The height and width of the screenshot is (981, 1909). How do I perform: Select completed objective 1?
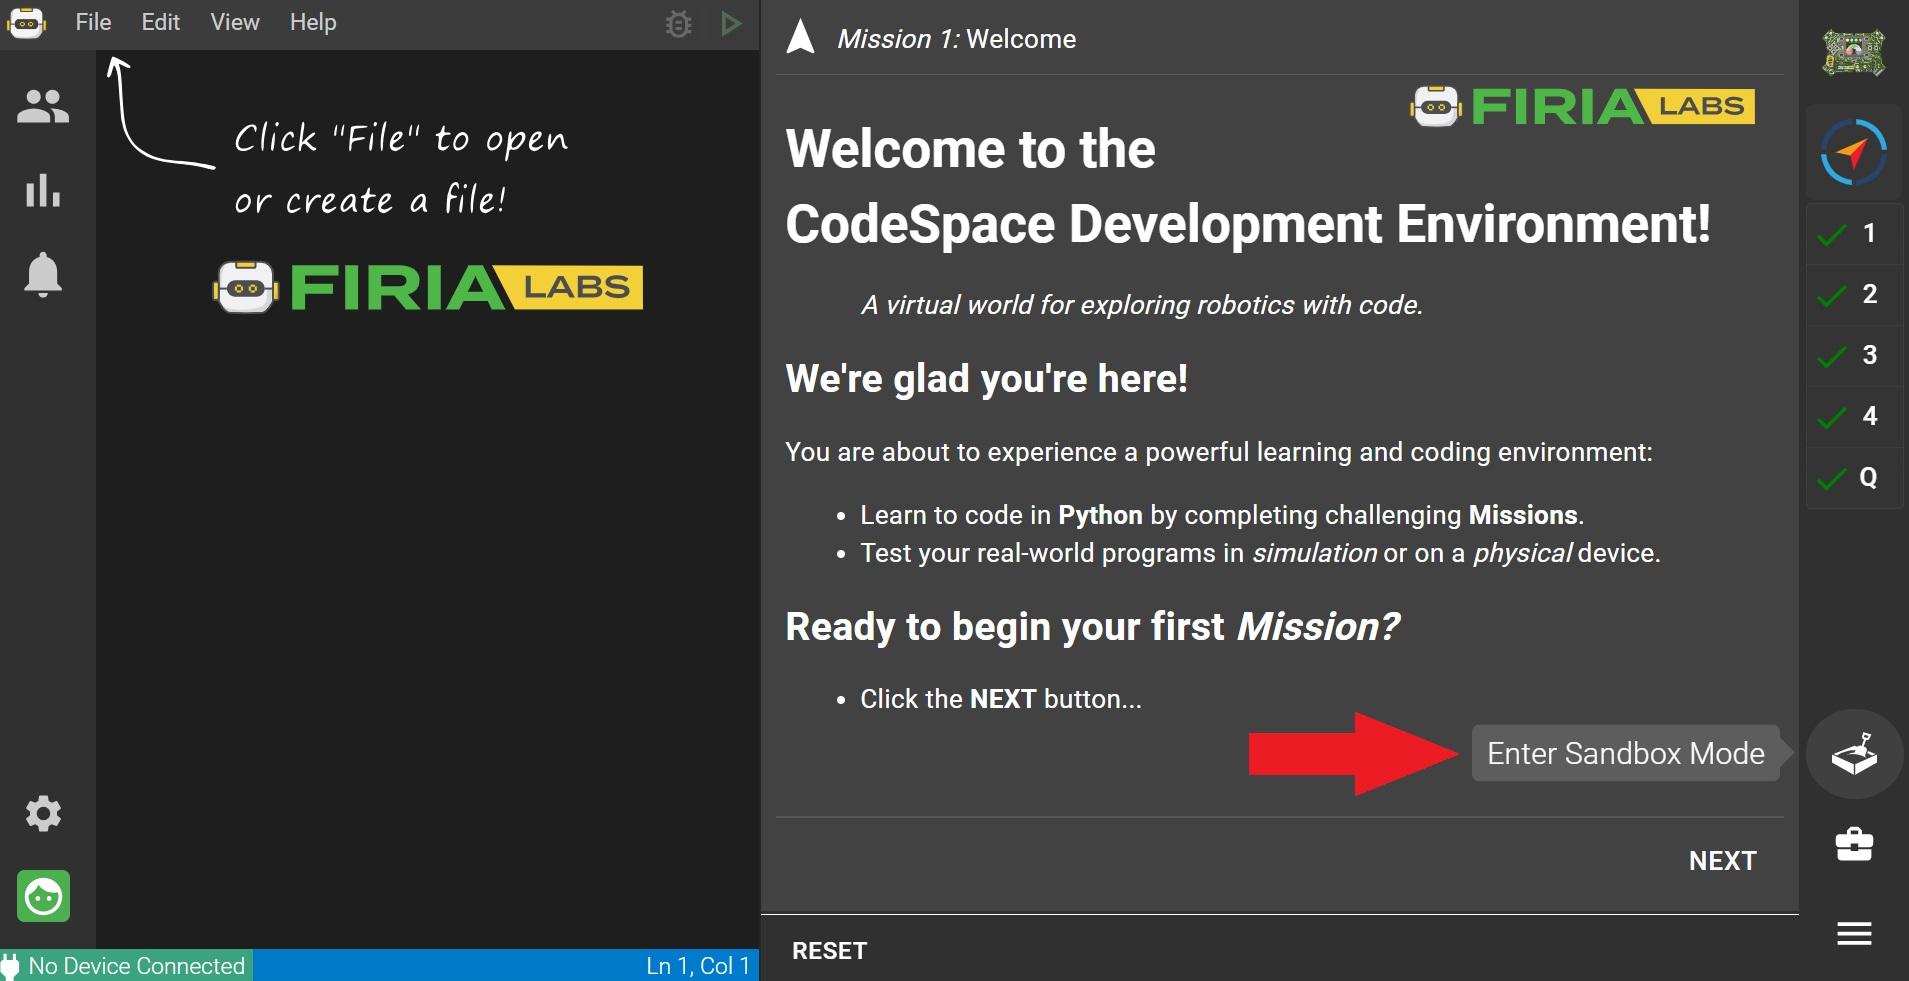[1853, 234]
